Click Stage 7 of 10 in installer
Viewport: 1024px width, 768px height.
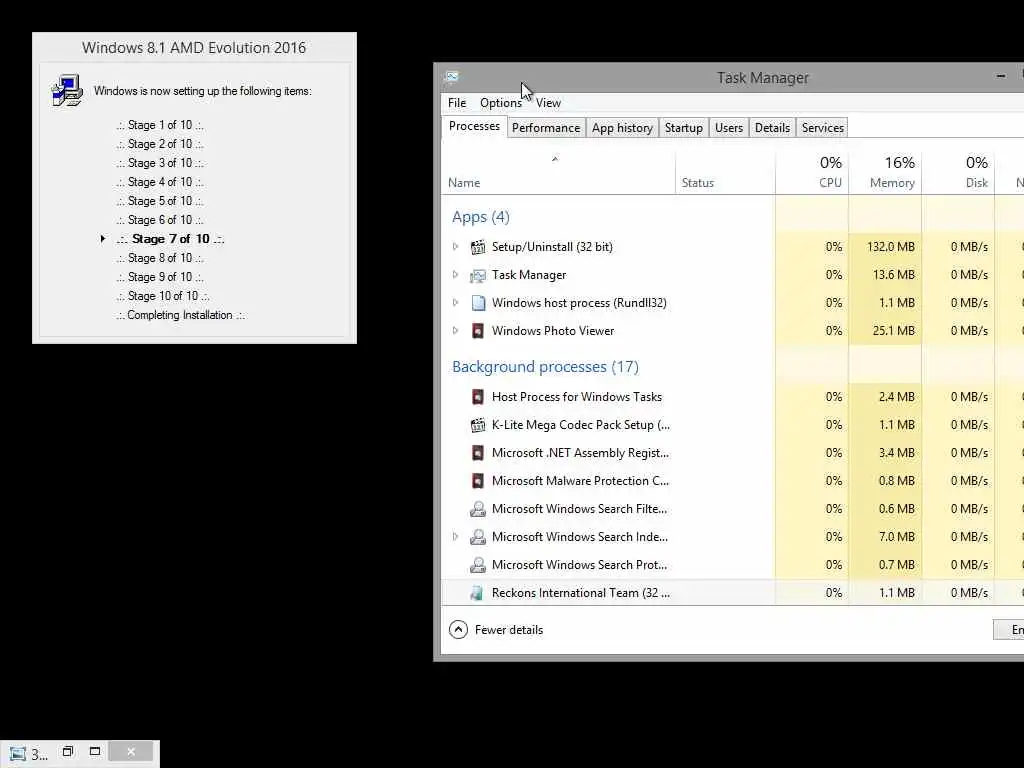click(x=170, y=239)
